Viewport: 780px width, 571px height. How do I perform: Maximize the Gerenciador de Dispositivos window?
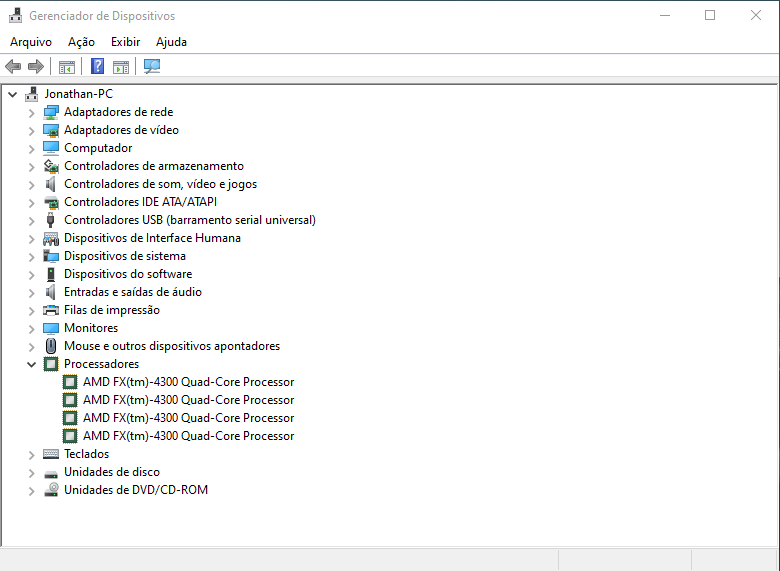[710, 15]
